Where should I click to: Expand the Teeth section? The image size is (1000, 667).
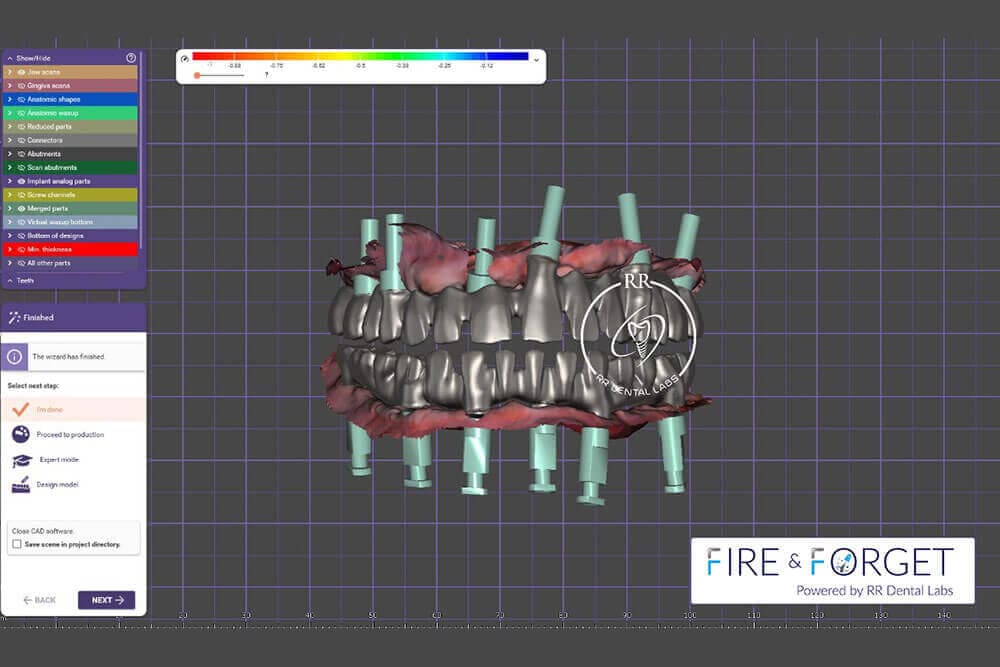point(9,281)
